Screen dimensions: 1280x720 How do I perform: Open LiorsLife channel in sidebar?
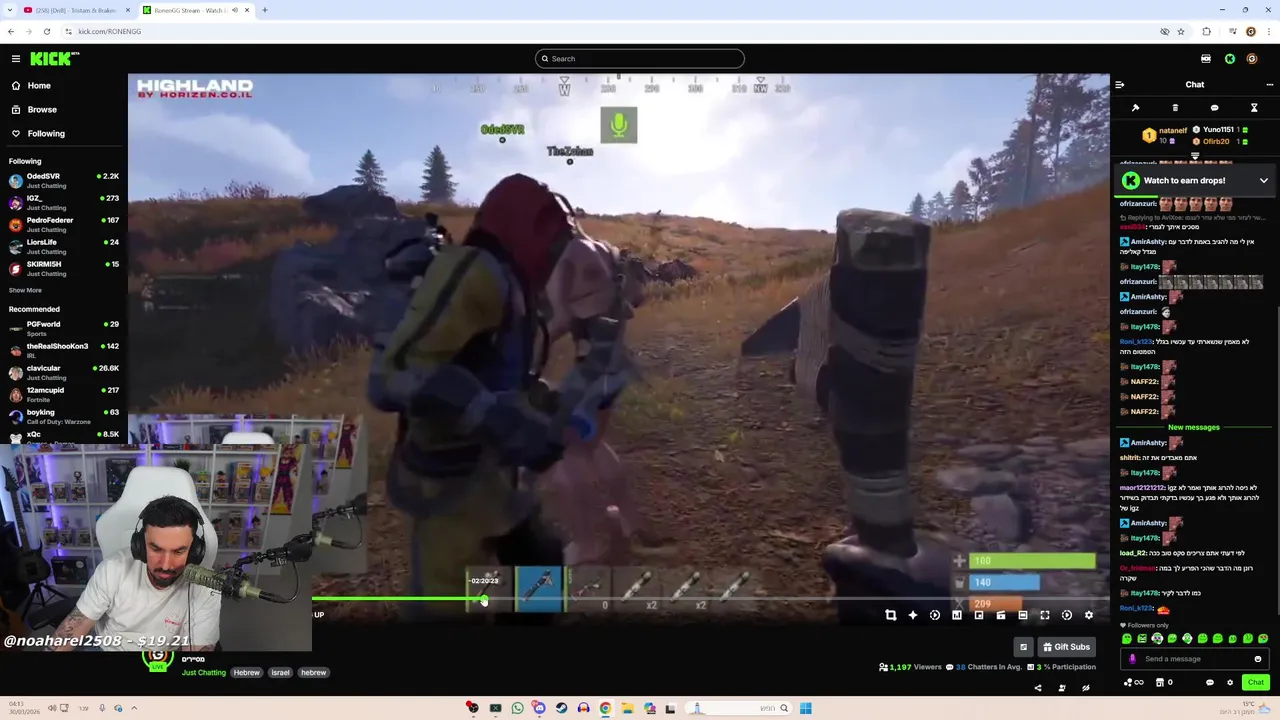64,246
